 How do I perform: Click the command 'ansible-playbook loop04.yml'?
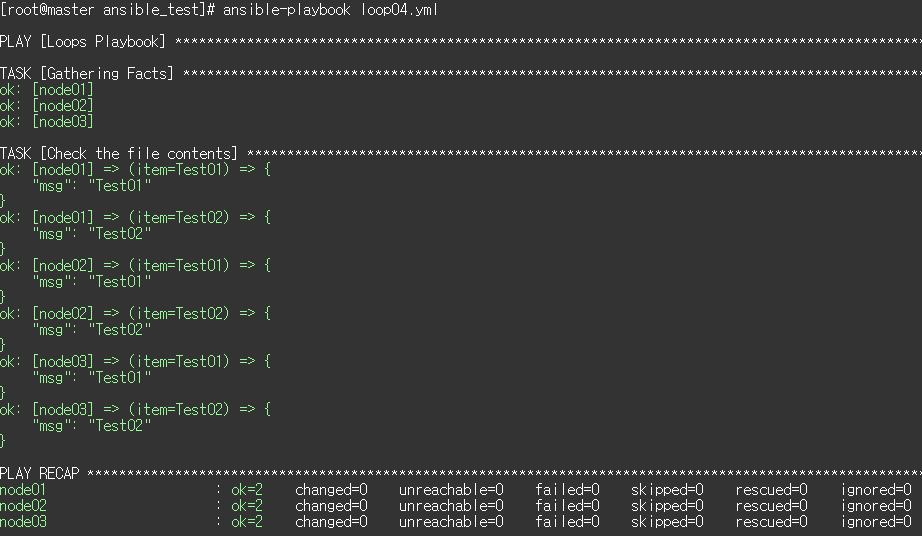click(330, 10)
